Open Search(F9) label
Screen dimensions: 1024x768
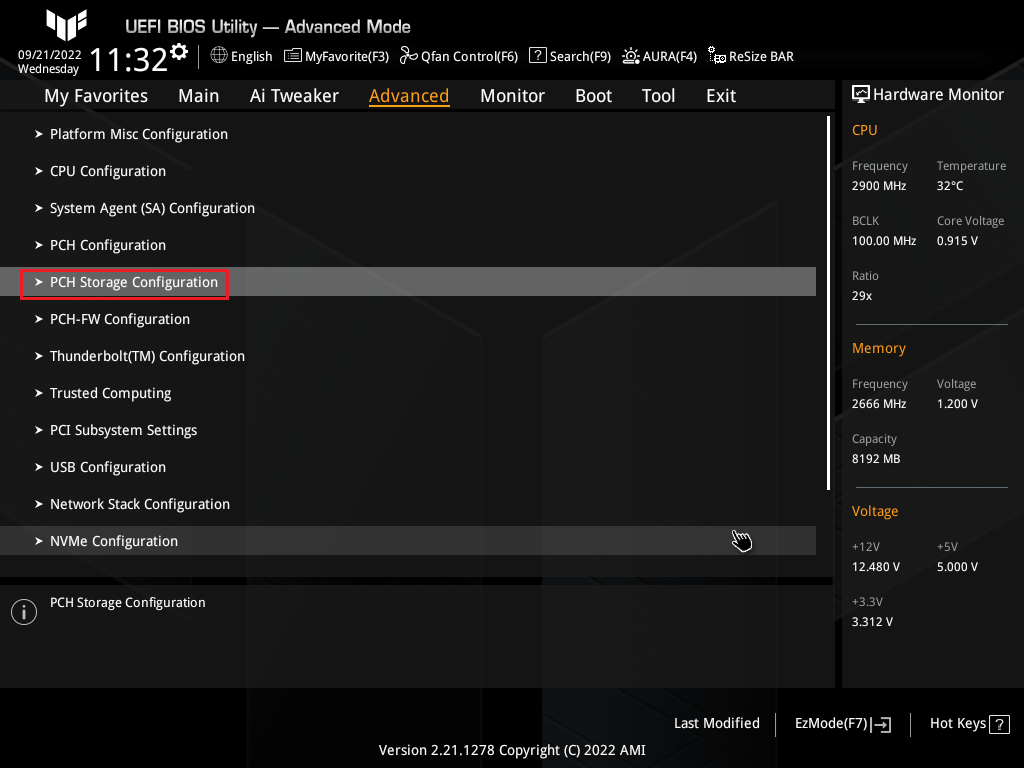(580, 57)
